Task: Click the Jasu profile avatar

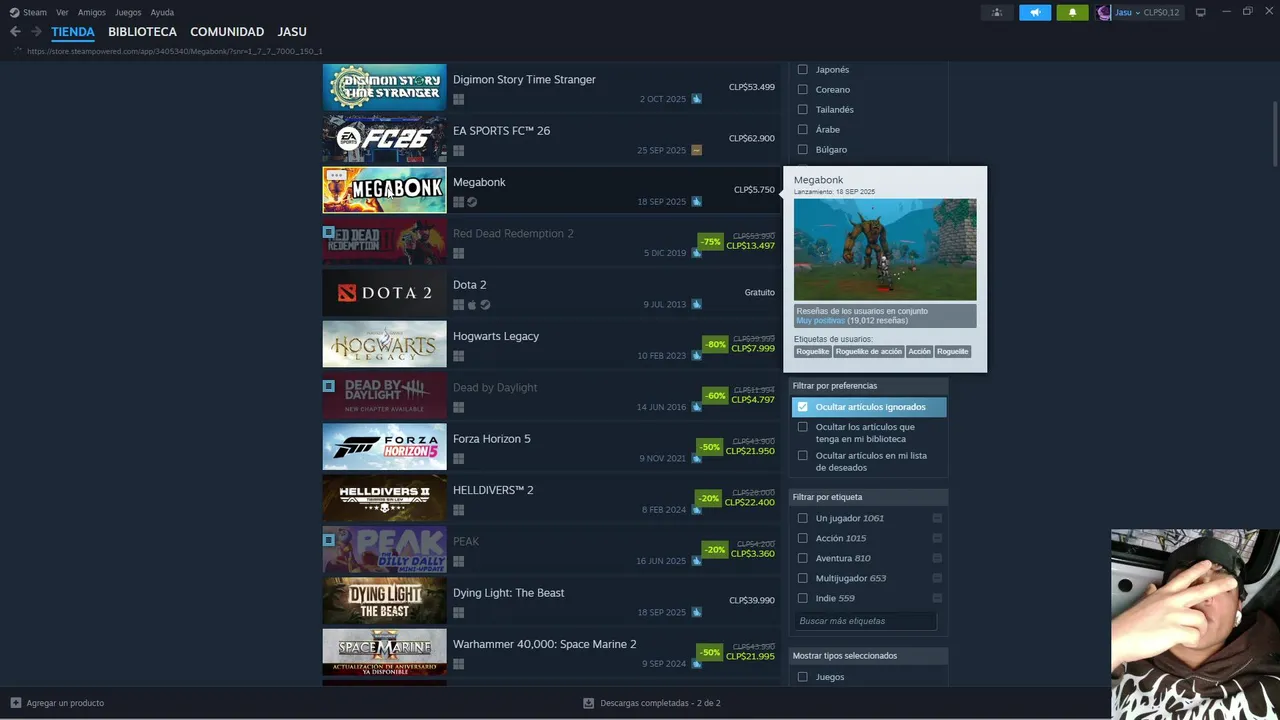Action: (x=1104, y=12)
